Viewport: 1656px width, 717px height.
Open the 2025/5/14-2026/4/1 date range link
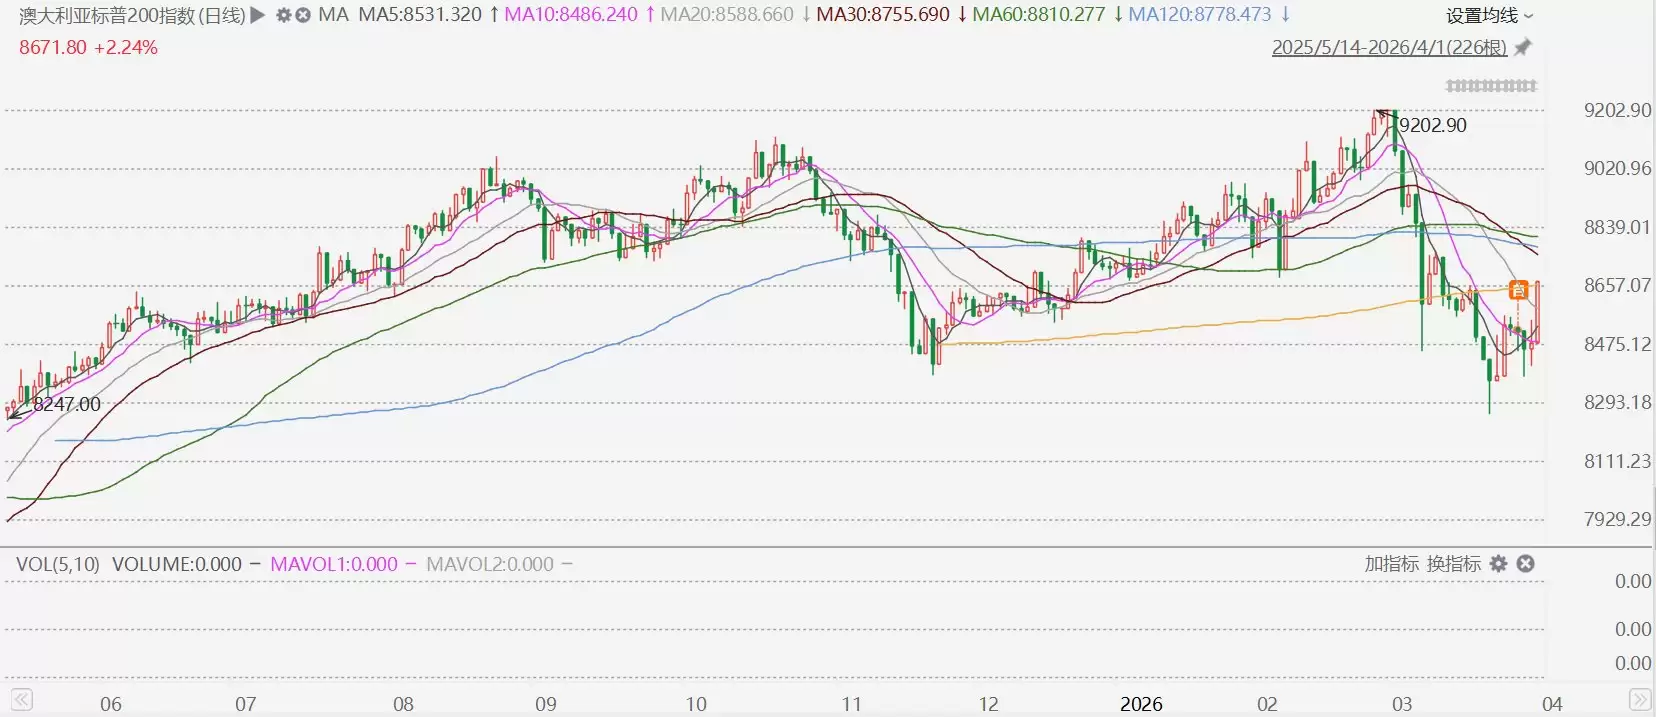pos(1388,47)
